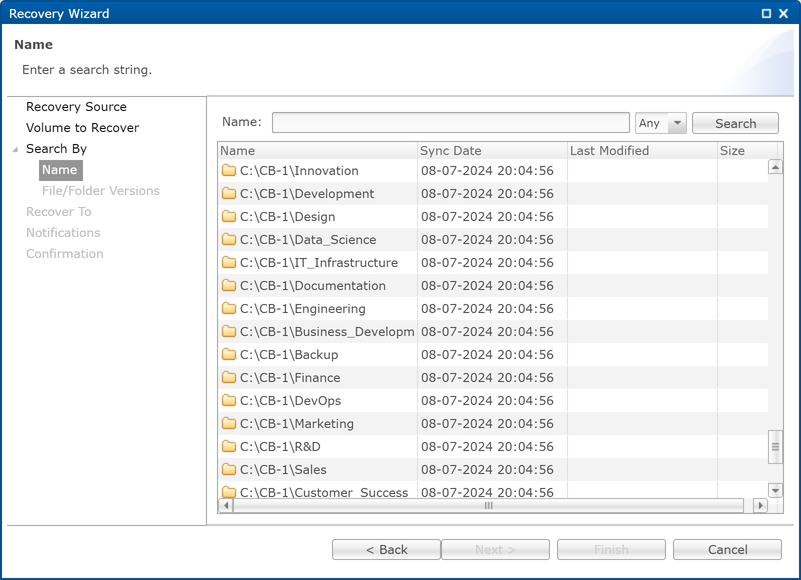The width and height of the screenshot is (801, 580).
Task: Close the Recovery Wizard window
Action: point(783,14)
